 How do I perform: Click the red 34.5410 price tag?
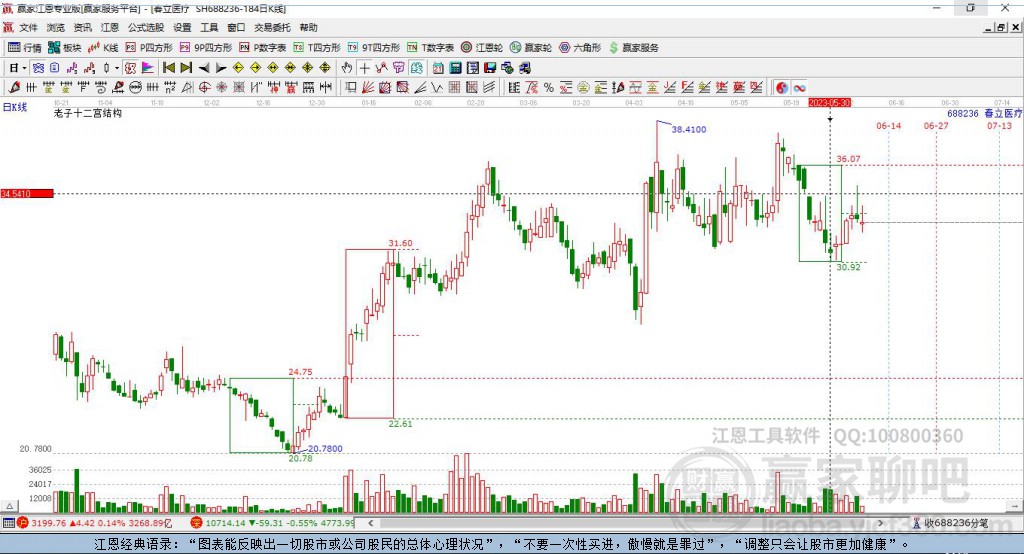pos(27,193)
